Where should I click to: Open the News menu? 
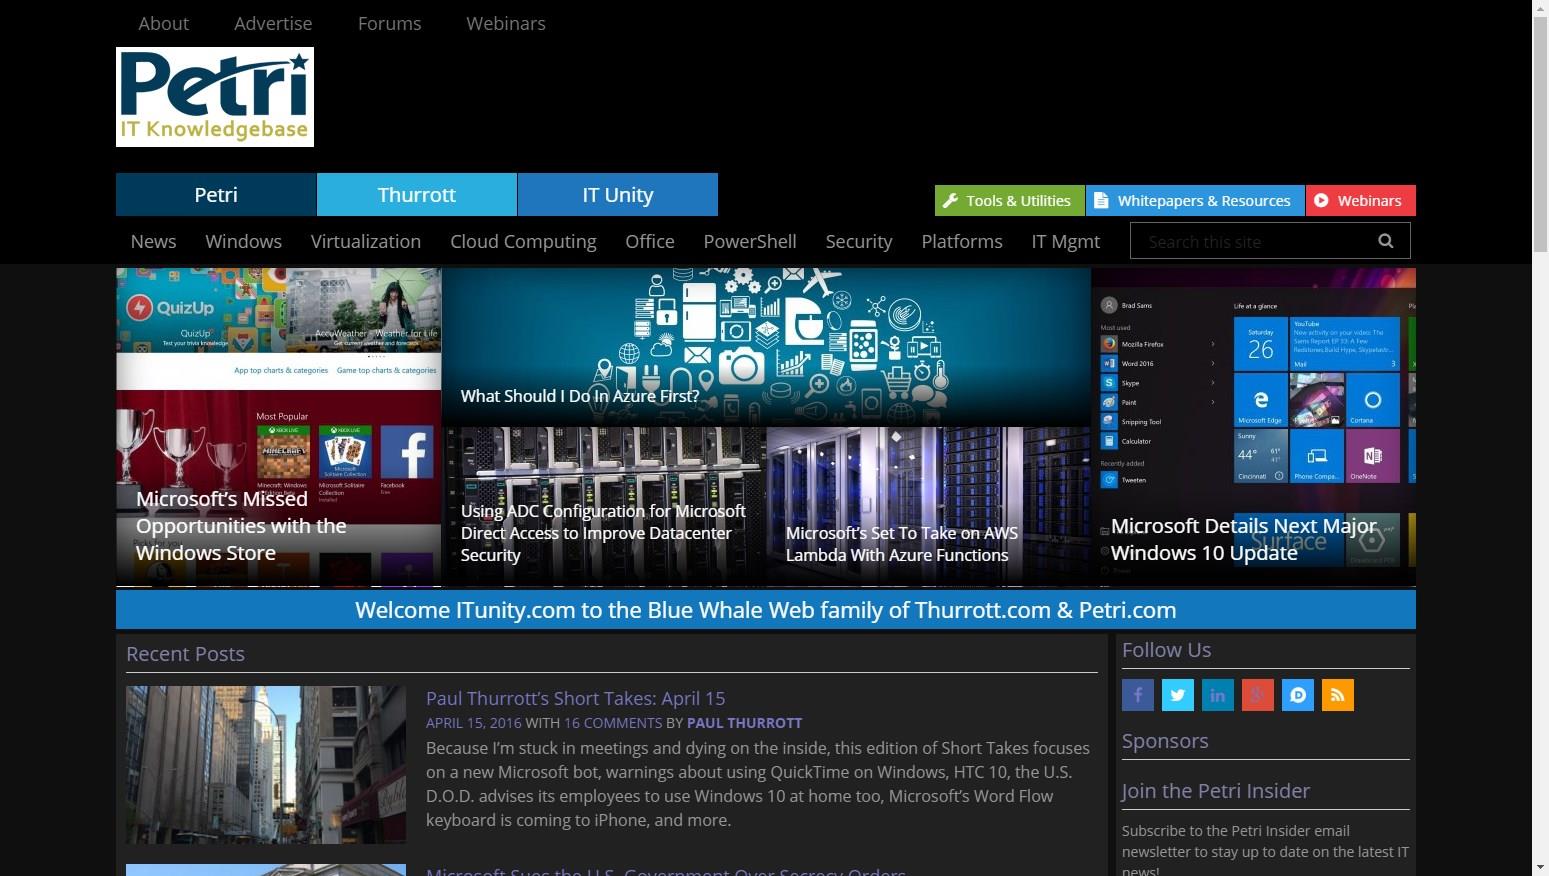point(153,241)
